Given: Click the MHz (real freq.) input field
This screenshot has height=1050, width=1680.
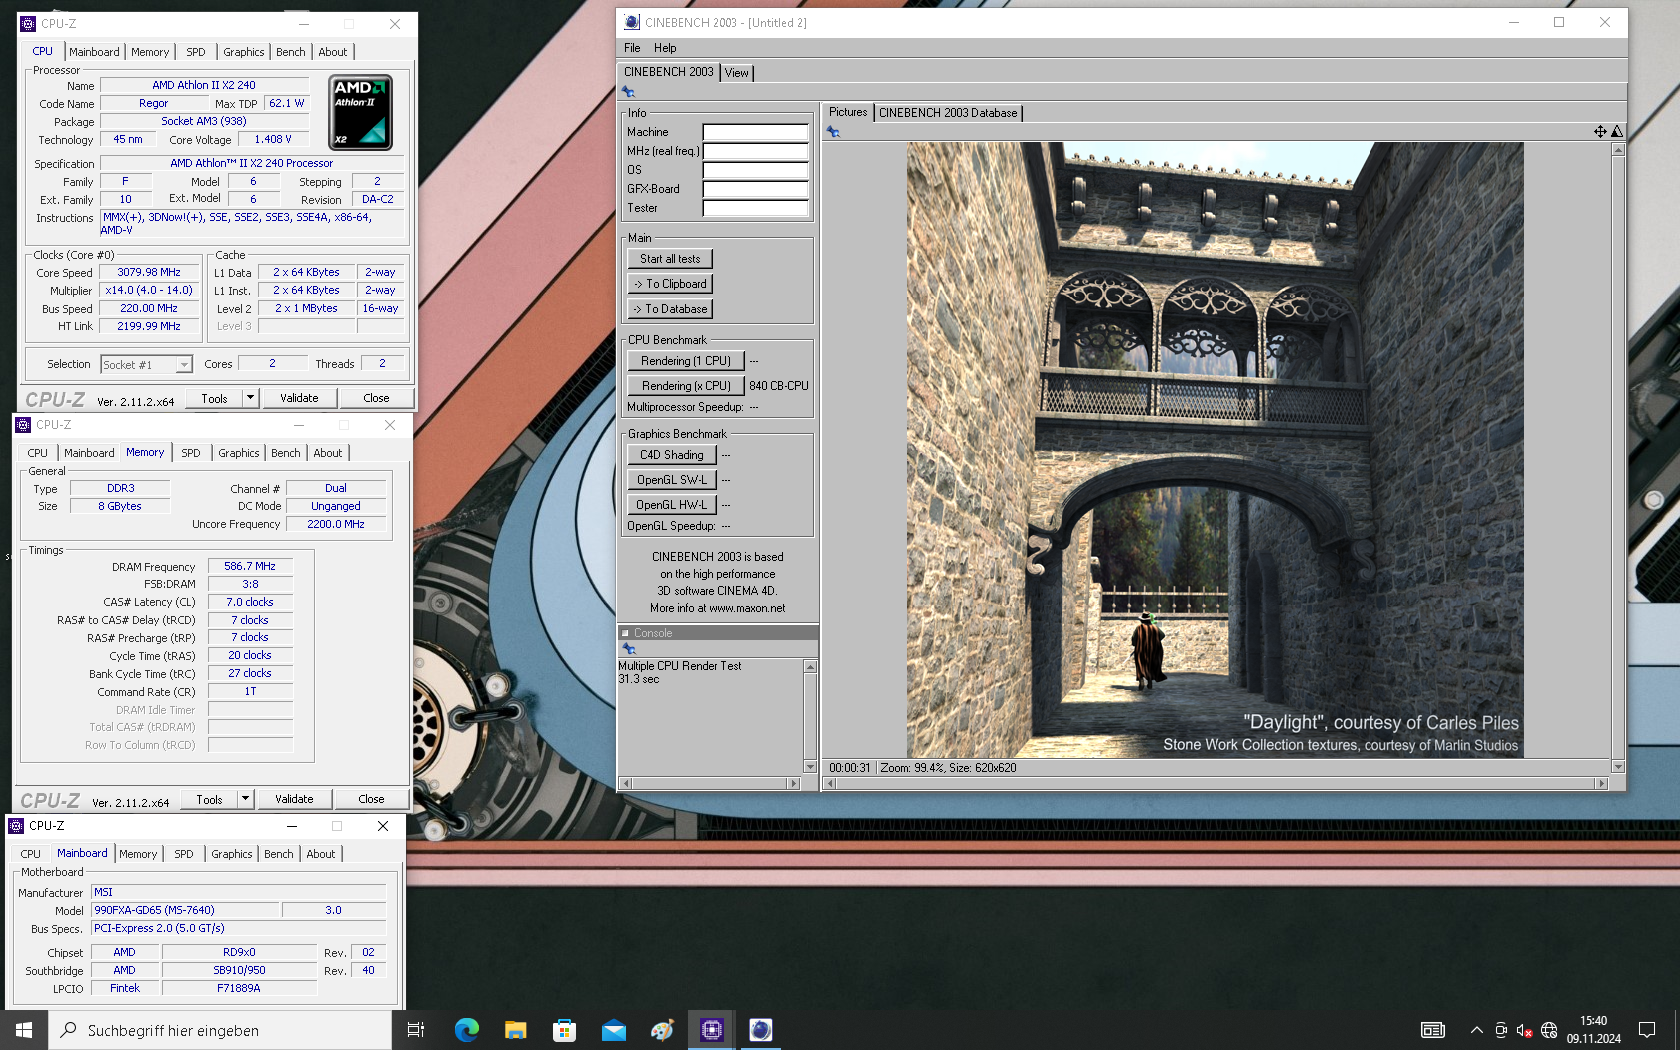Looking at the screenshot, I should coord(755,151).
